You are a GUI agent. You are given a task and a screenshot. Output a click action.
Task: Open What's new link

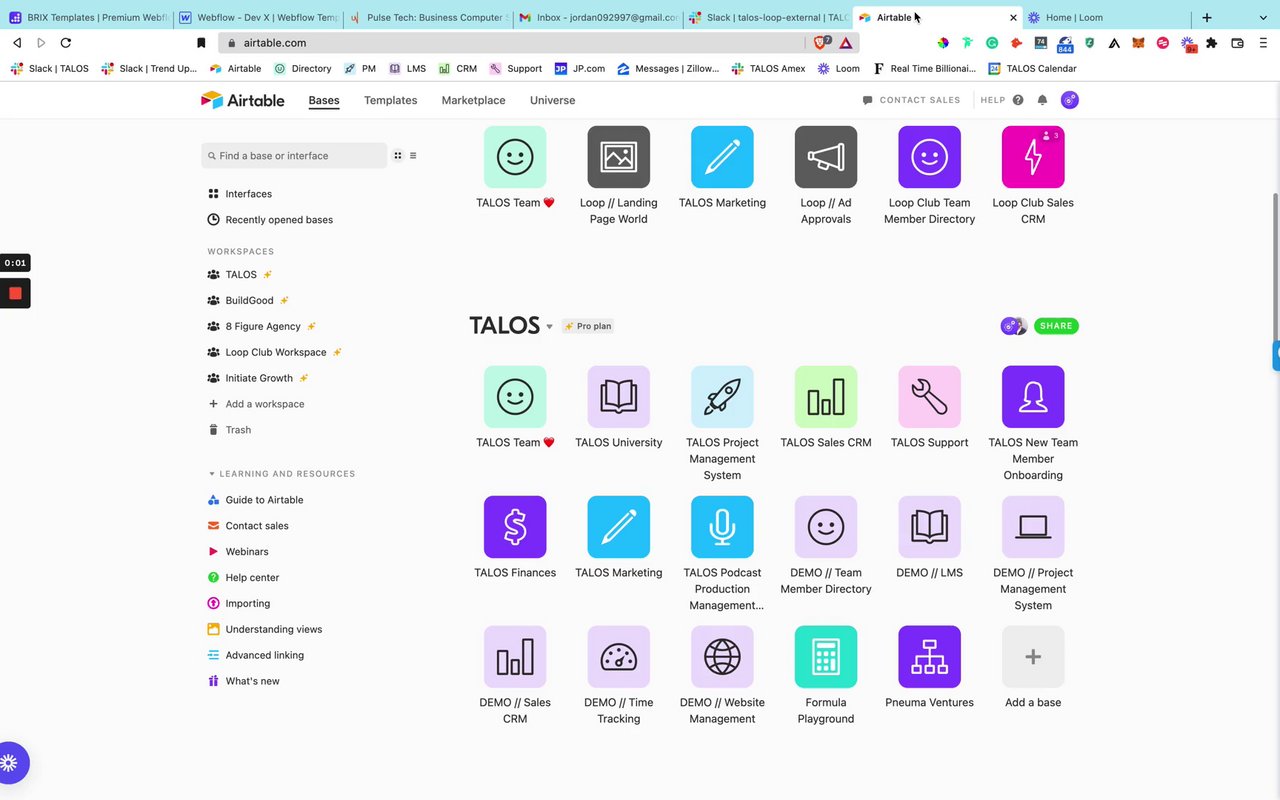(x=243, y=682)
